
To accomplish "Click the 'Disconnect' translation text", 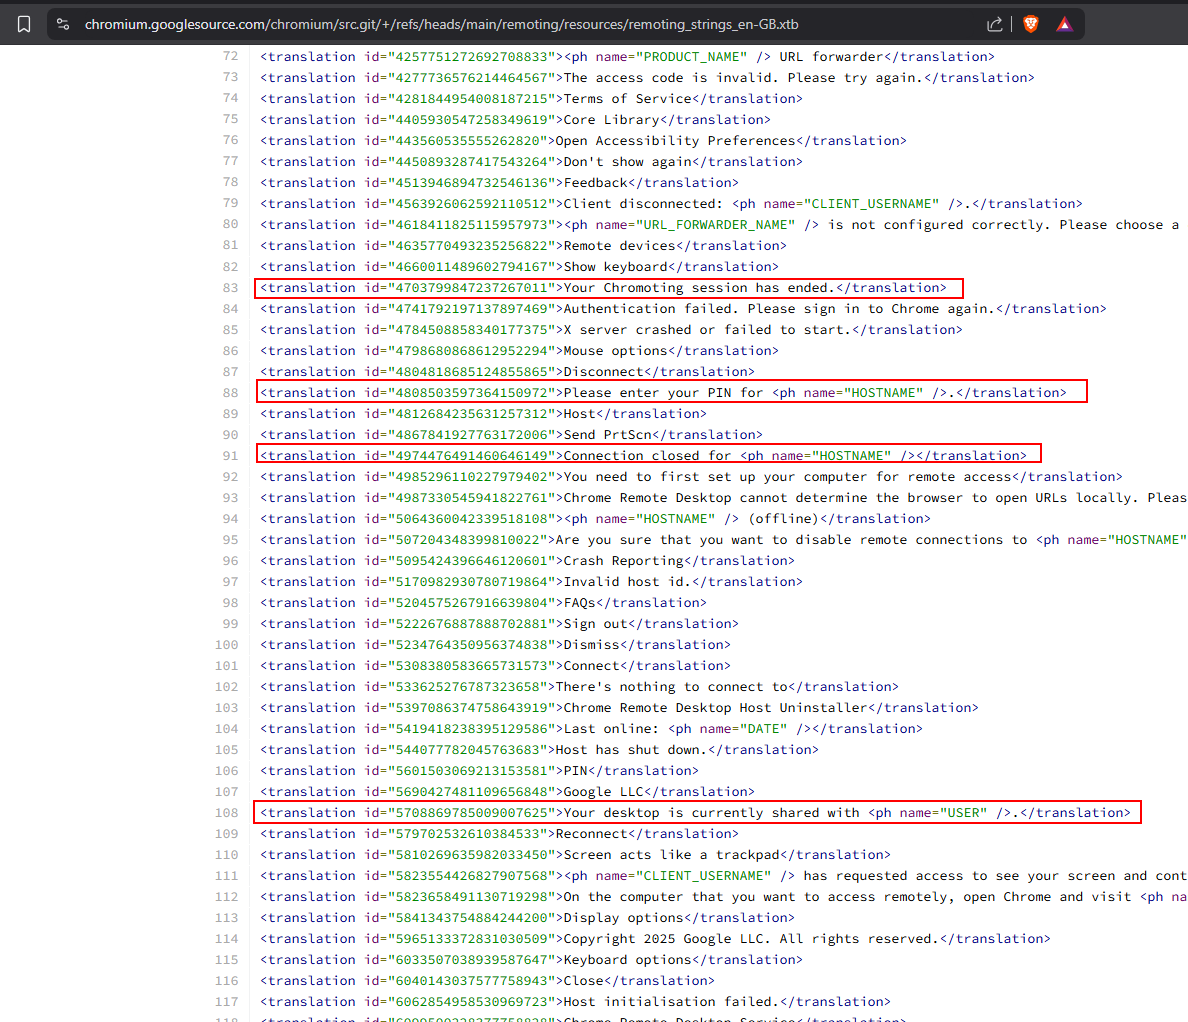I will [603, 372].
